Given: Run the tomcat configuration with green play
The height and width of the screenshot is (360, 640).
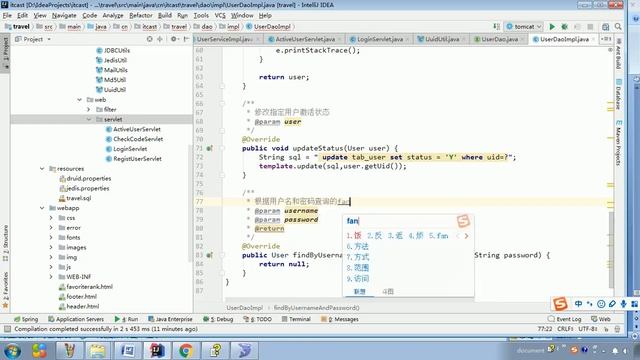Looking at the screenshot, I should [x=552, y=27].
